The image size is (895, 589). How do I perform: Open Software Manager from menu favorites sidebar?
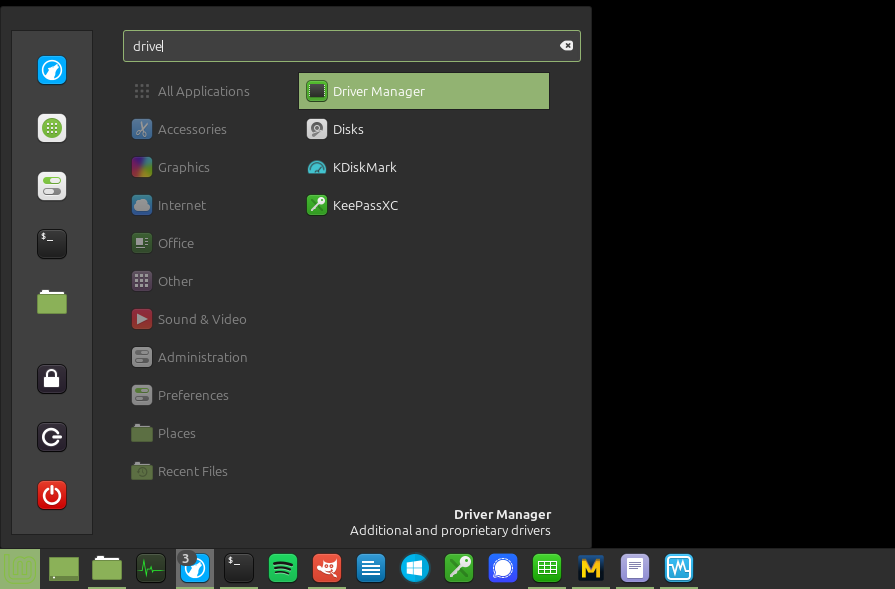pyautogui.click(x=52, y=128)
